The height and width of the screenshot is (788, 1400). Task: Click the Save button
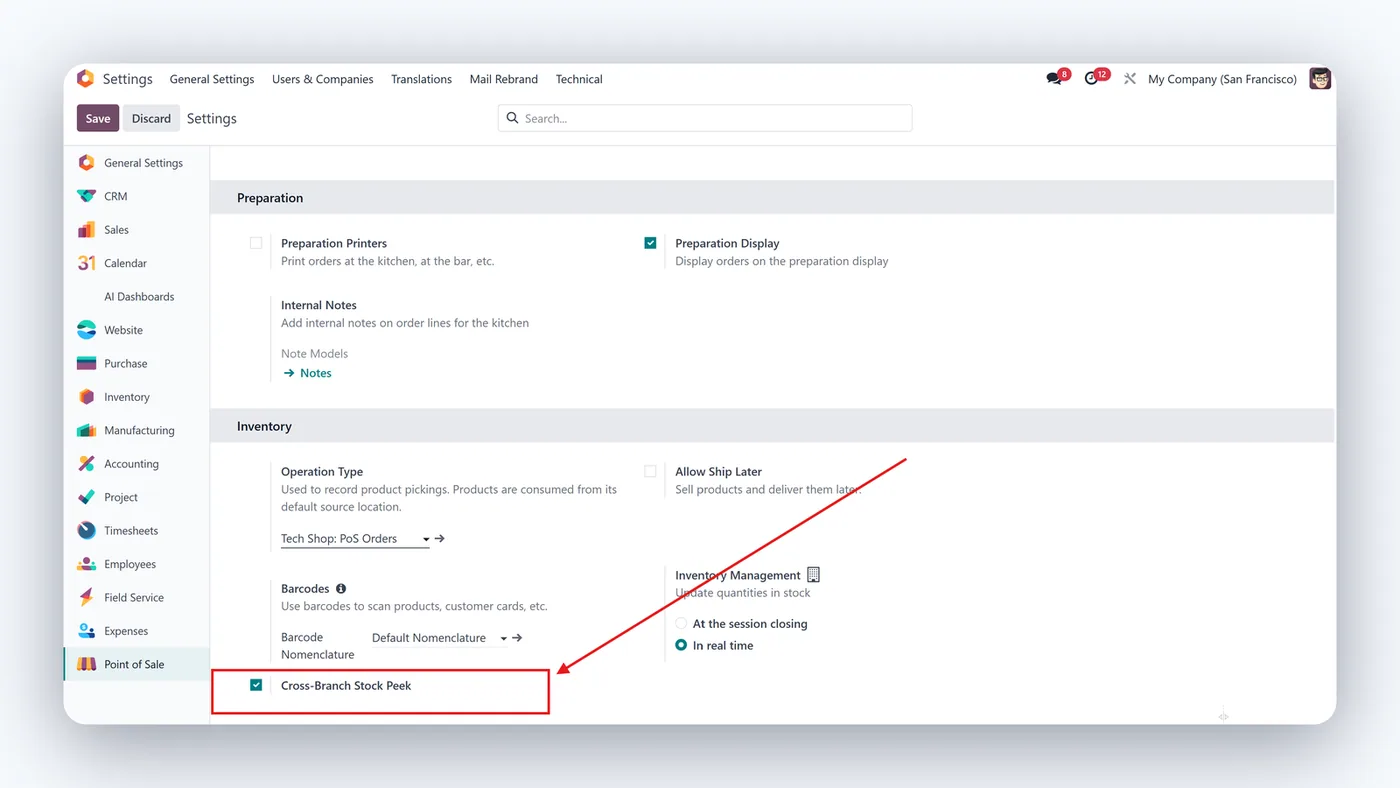(x=98, y=118)
